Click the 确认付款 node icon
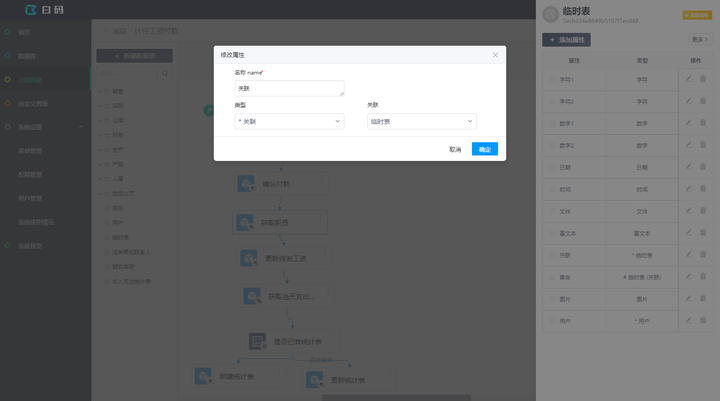 (246, 184)
